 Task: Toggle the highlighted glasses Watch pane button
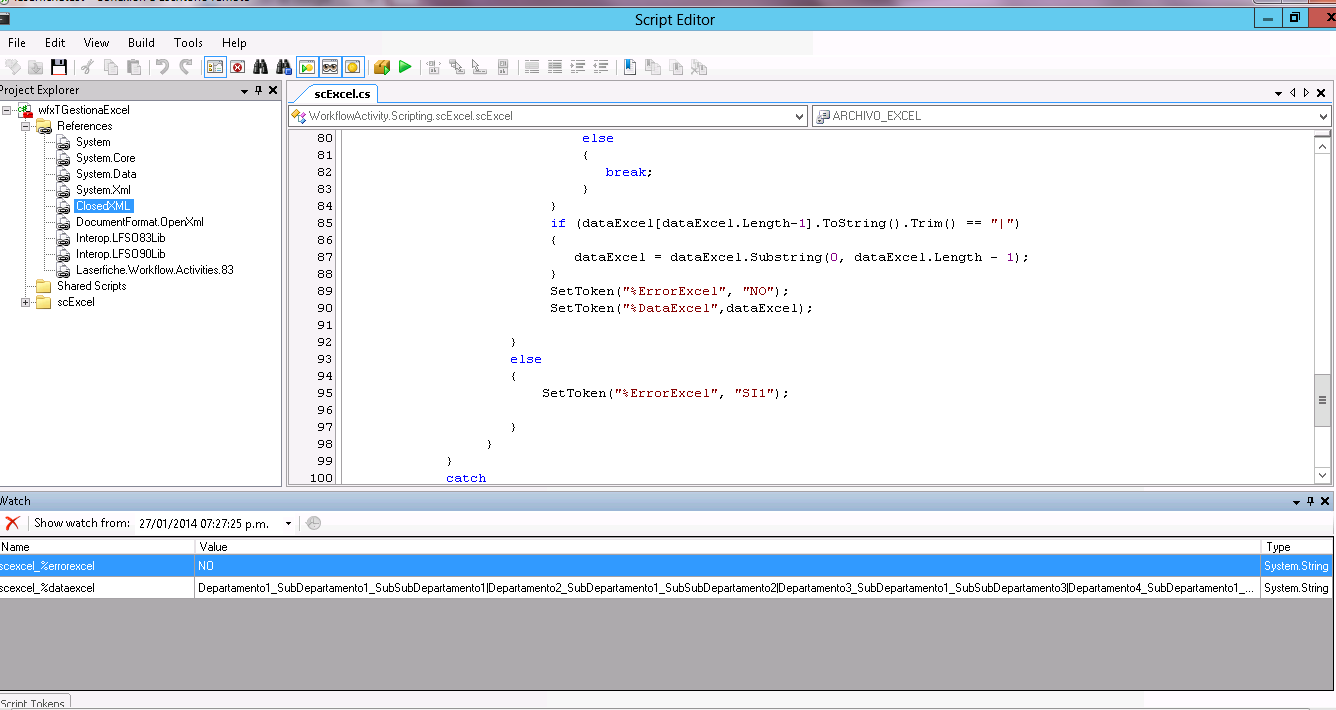click(x=329, y=67)
